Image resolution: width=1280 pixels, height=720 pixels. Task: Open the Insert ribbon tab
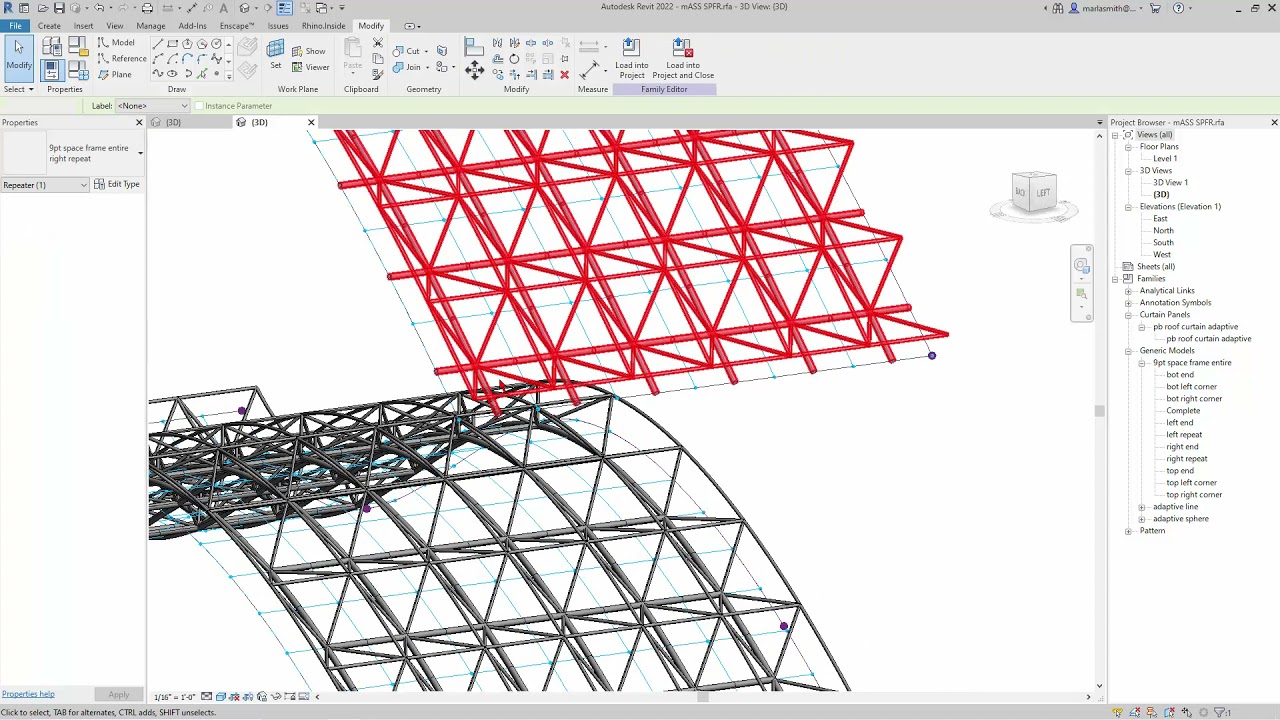[x=83, y=26]
